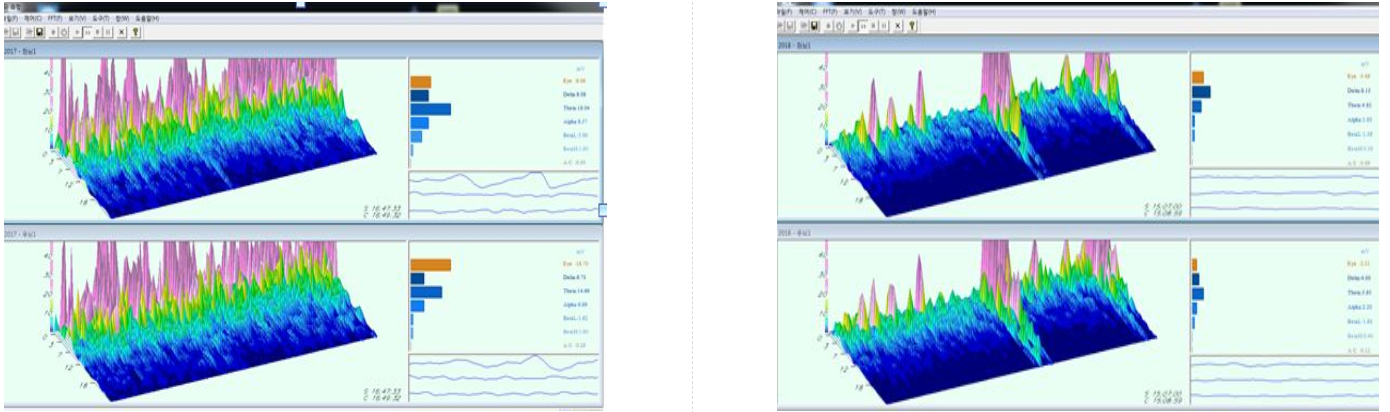Click yellow key icon in 2018 window toolbar
The height and width of the screenshot is (412, 1390).
[912, 26]
